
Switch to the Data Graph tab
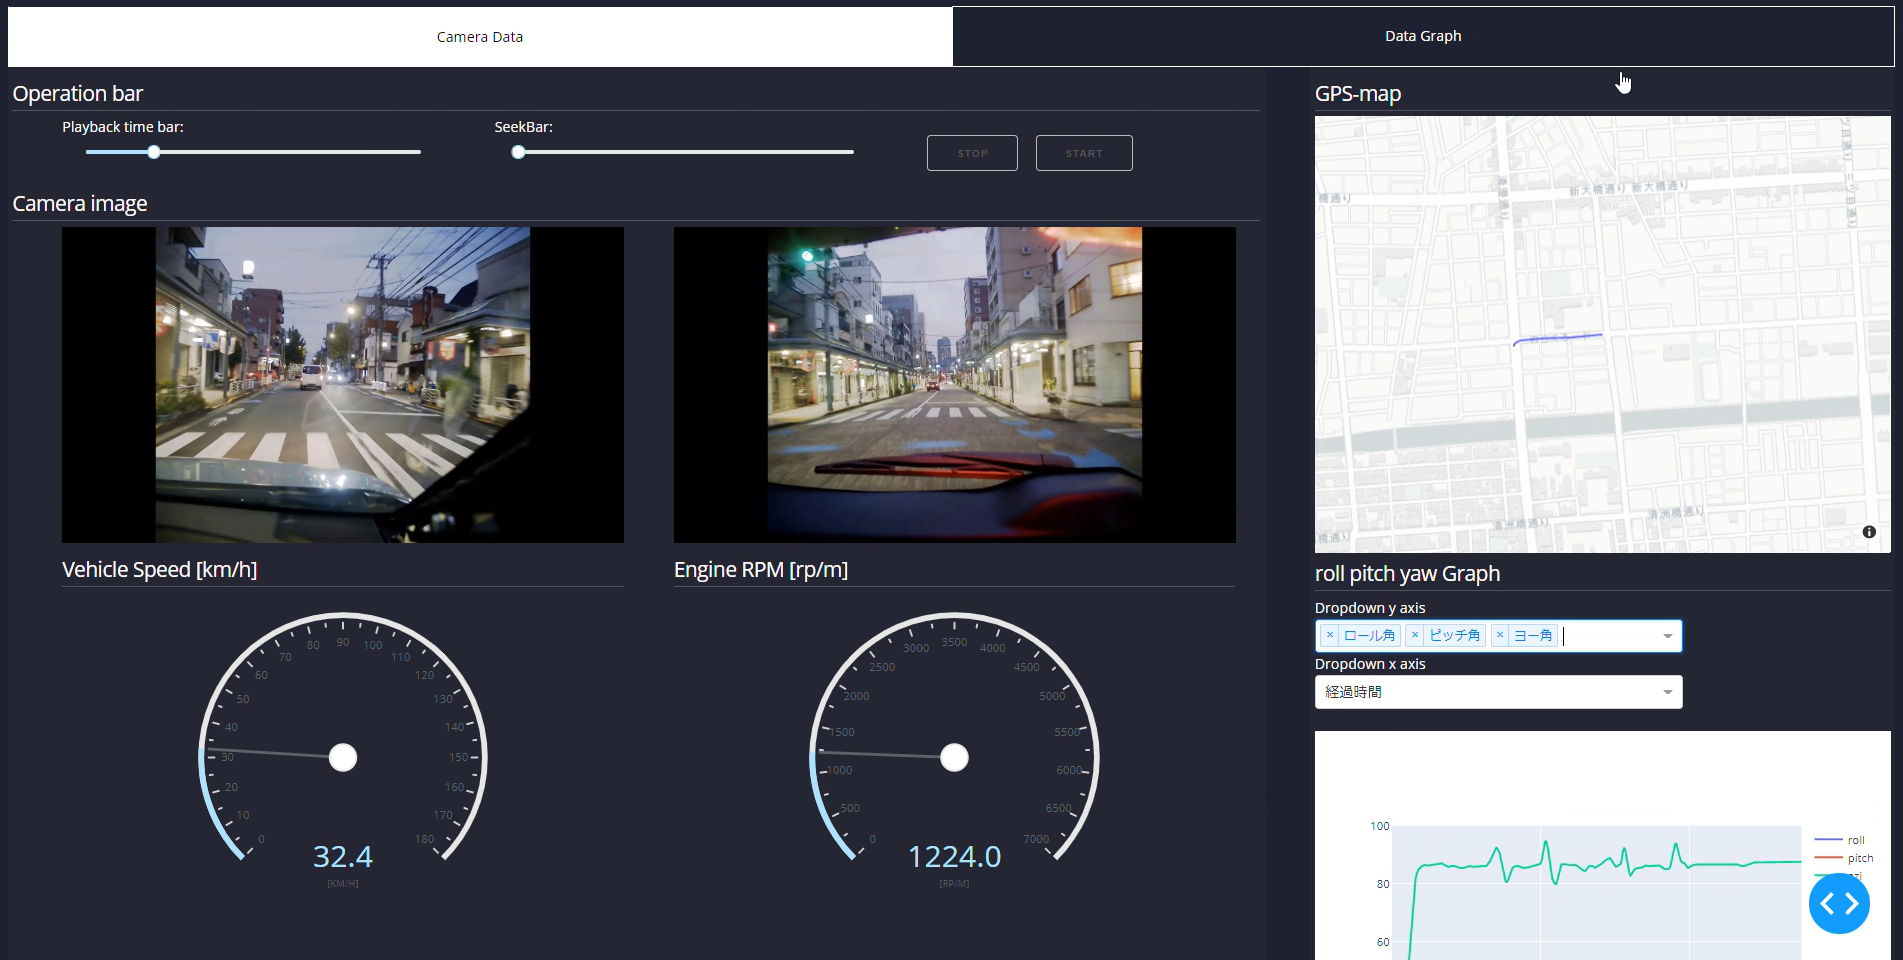1422,36
